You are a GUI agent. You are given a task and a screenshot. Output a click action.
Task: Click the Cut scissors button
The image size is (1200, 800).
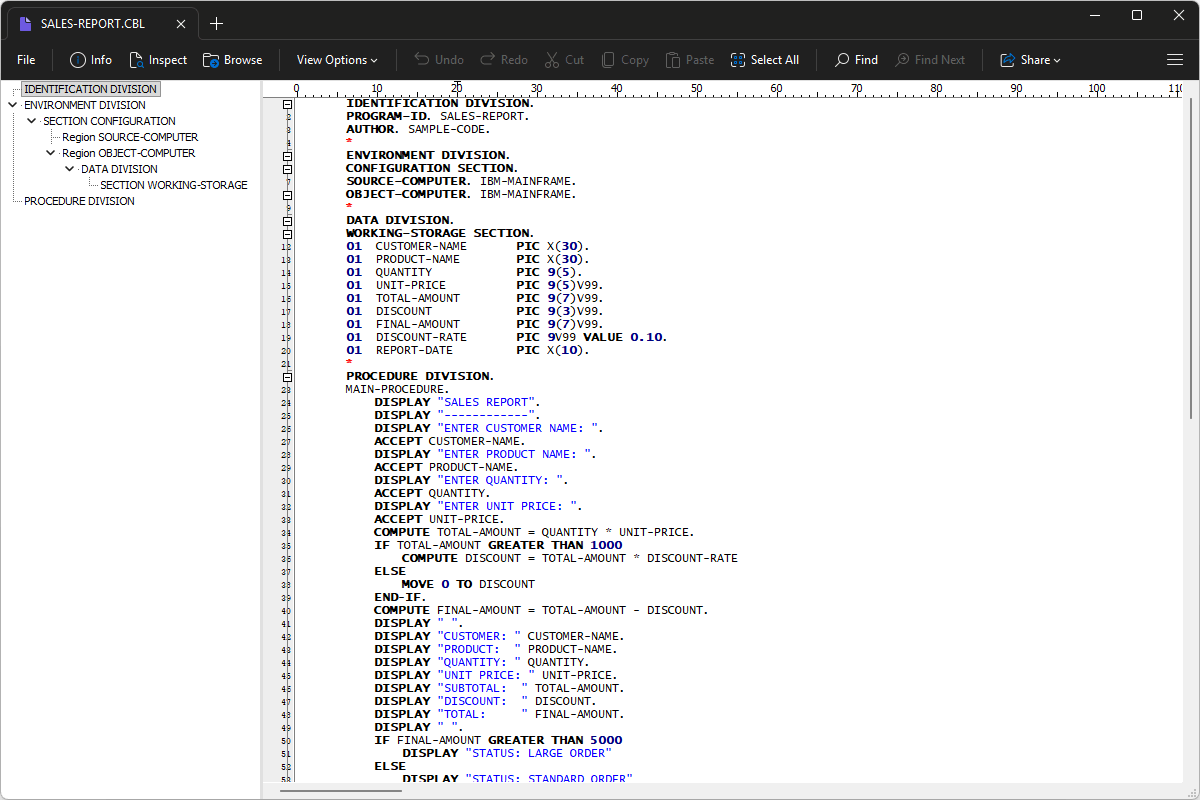point(564,60)
